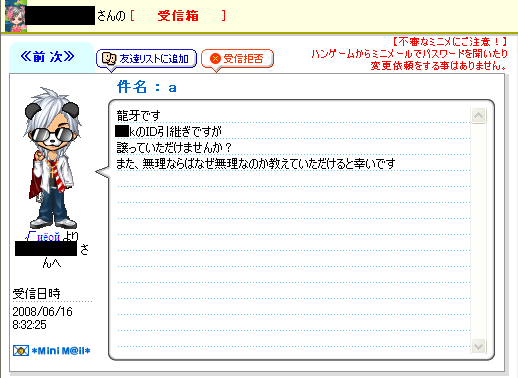Screen dimensions: 518x378
Task: Click the red X icon beside 受信拒否
Action: (x=215, y=59)
